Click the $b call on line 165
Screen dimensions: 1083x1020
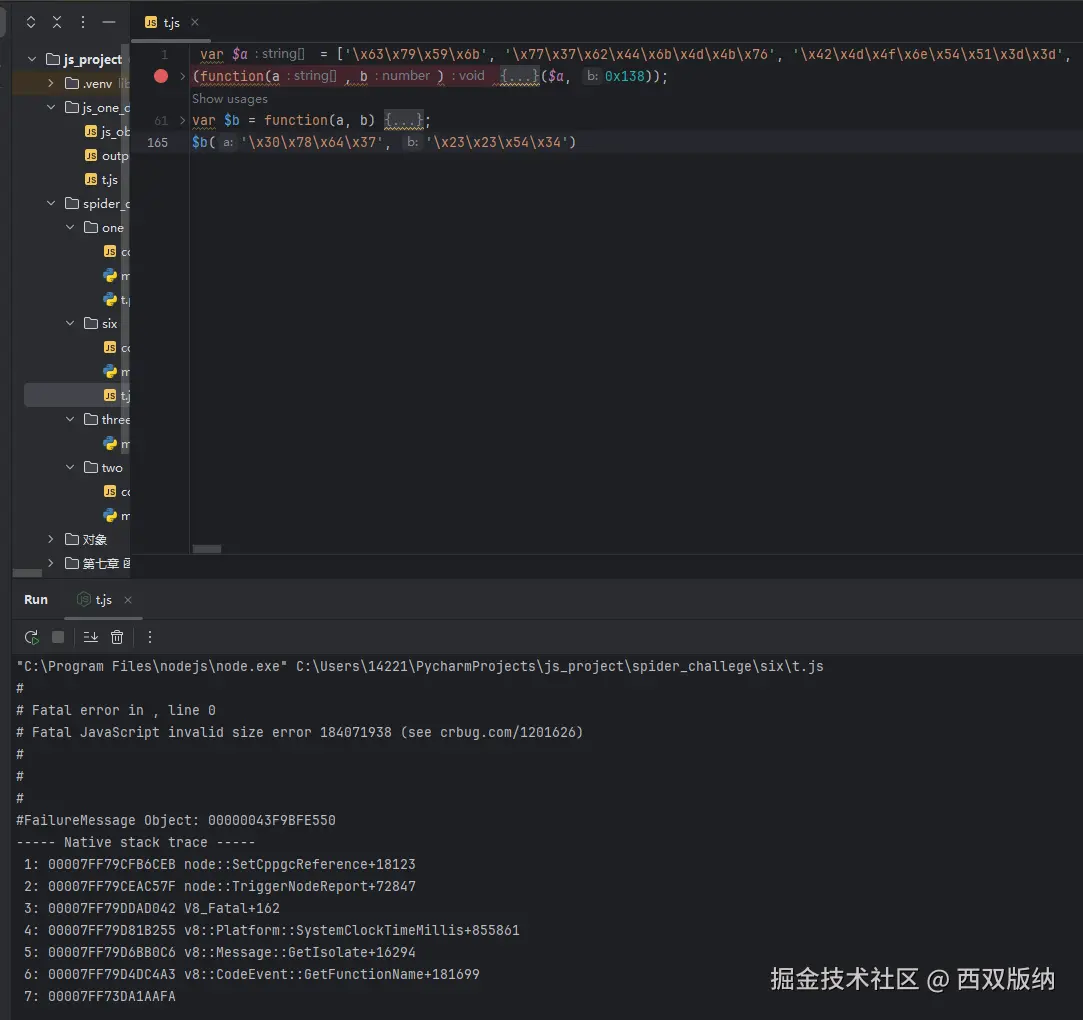click(x=200, y=142)
